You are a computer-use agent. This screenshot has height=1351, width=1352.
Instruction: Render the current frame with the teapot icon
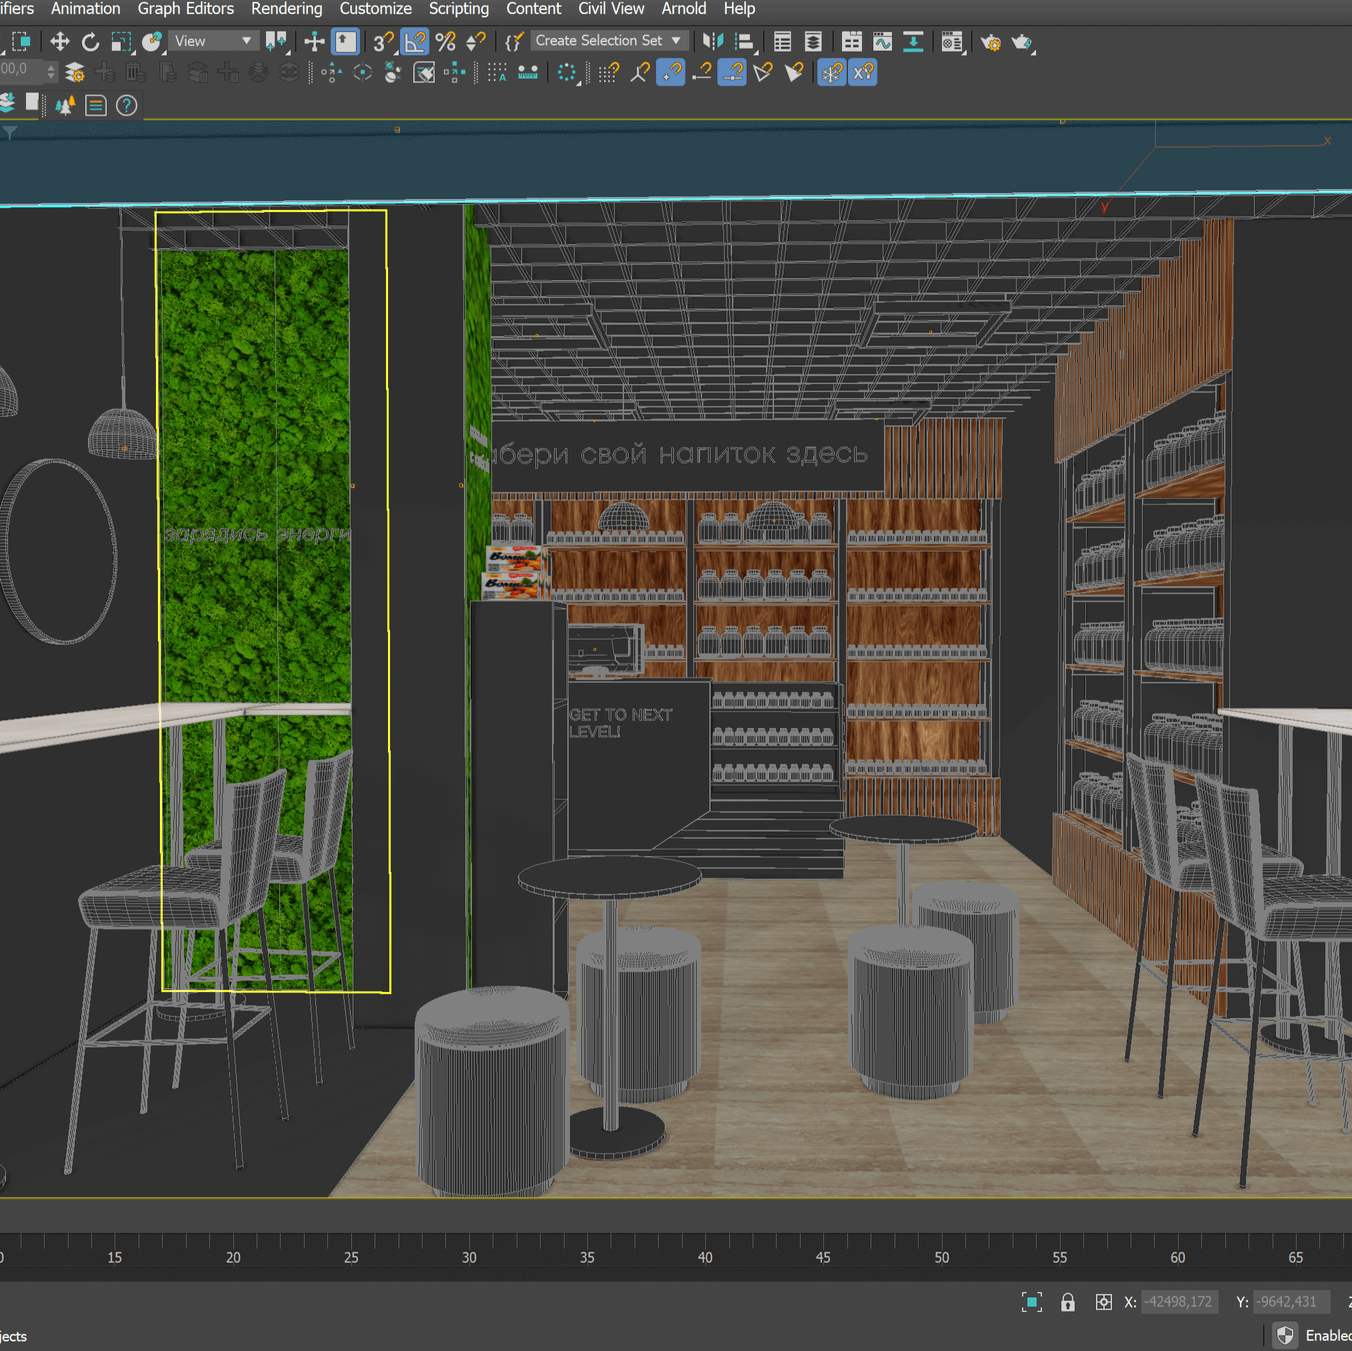(1022, 41)
